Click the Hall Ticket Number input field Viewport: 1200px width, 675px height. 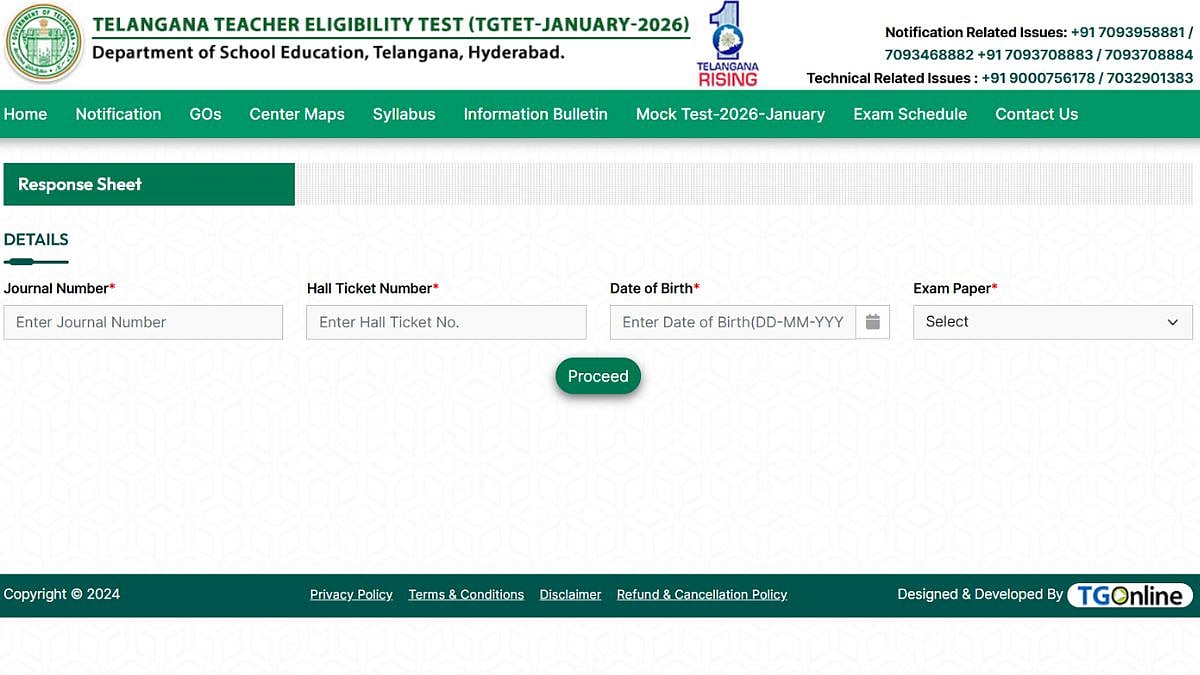click(x=446, y=322)
